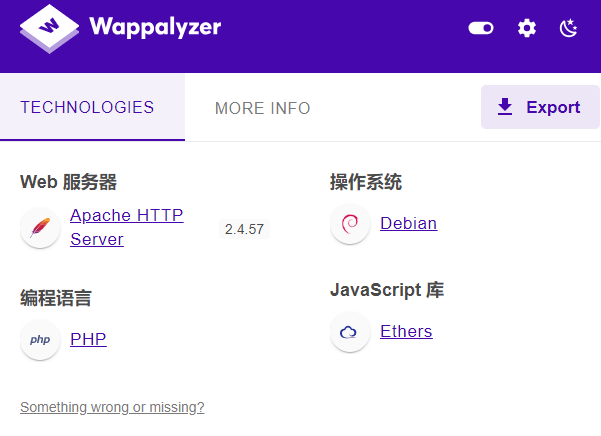Screen dimensions: 601x436
Task: Click the Export button
Action: pos(540,107)
